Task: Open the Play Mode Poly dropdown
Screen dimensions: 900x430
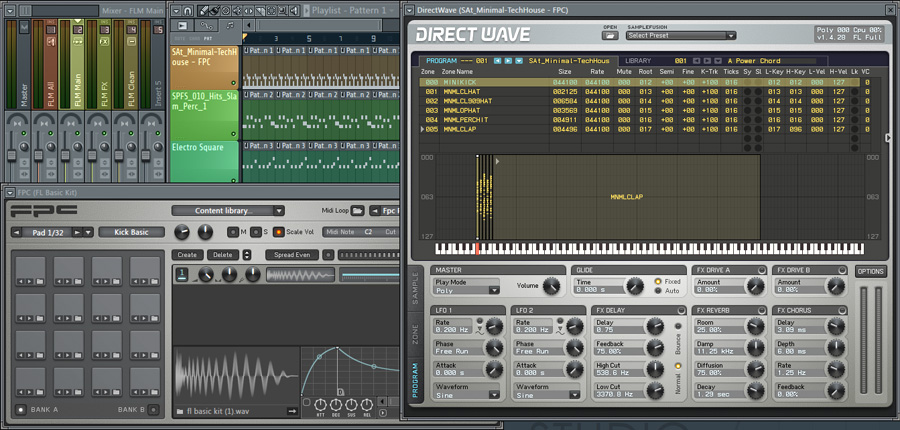Action: click(x=466, y=290)
